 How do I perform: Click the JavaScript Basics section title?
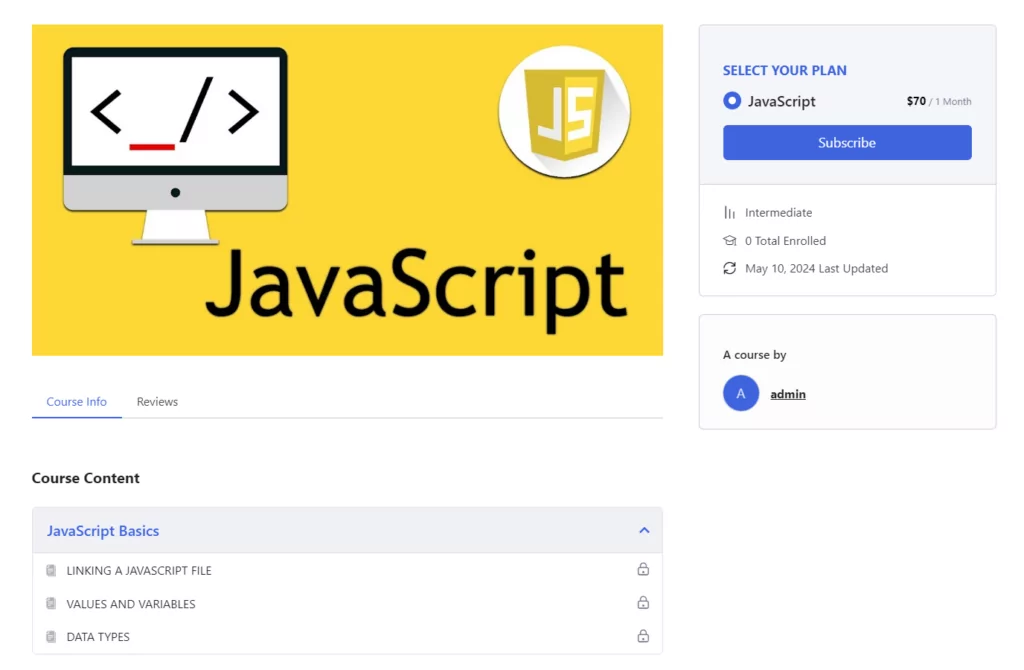103,531
